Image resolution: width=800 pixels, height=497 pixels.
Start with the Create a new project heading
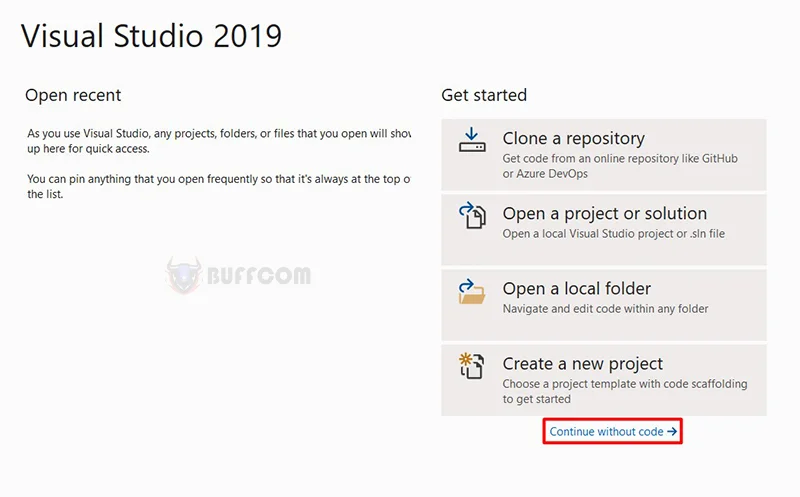[x=583, y=363]
